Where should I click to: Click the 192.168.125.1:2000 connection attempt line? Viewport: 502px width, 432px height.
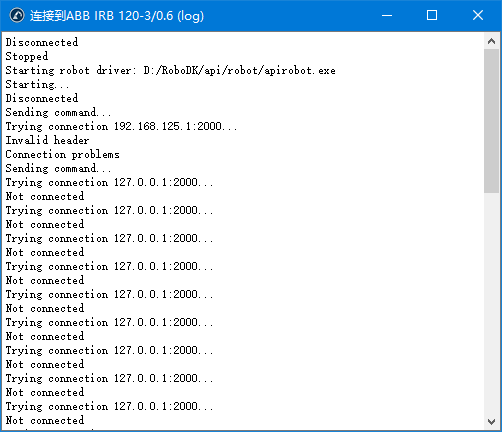coord(121,126)
